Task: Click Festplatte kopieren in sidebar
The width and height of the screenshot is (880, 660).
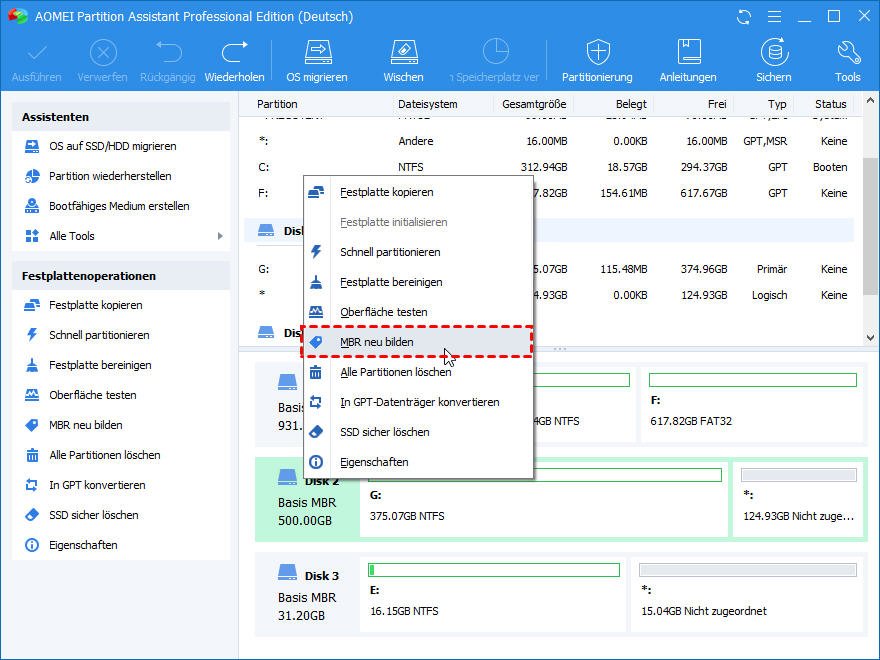Action: (95, 305)
